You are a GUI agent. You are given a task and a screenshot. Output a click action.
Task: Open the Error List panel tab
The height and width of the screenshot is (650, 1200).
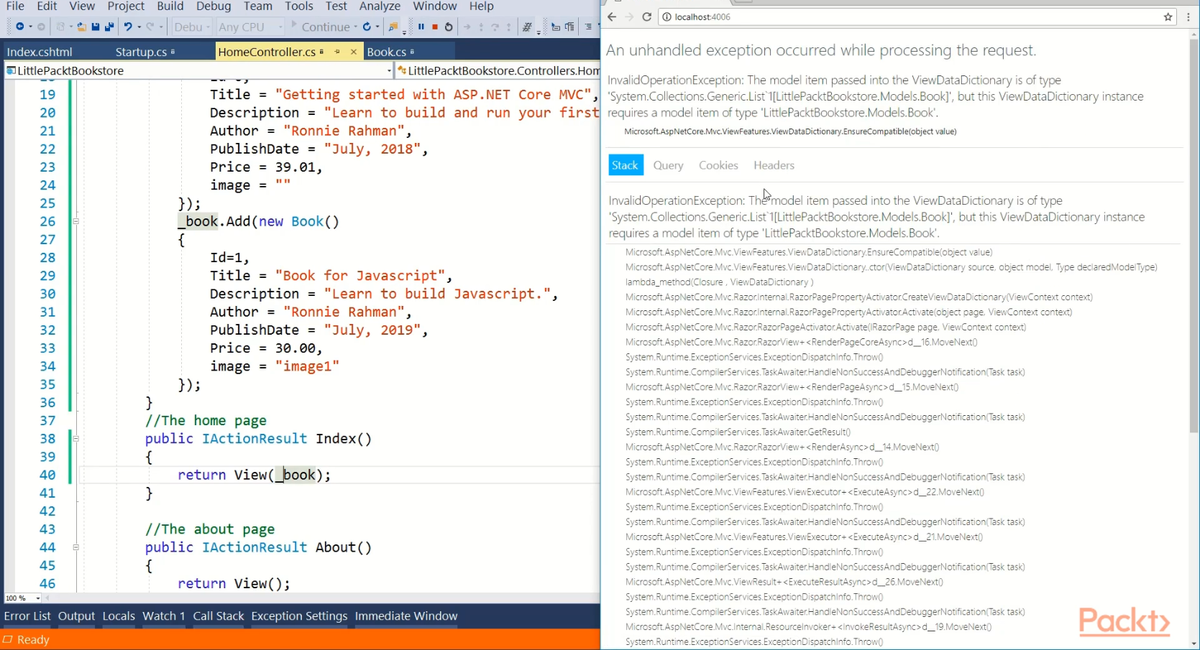(27, 616)
